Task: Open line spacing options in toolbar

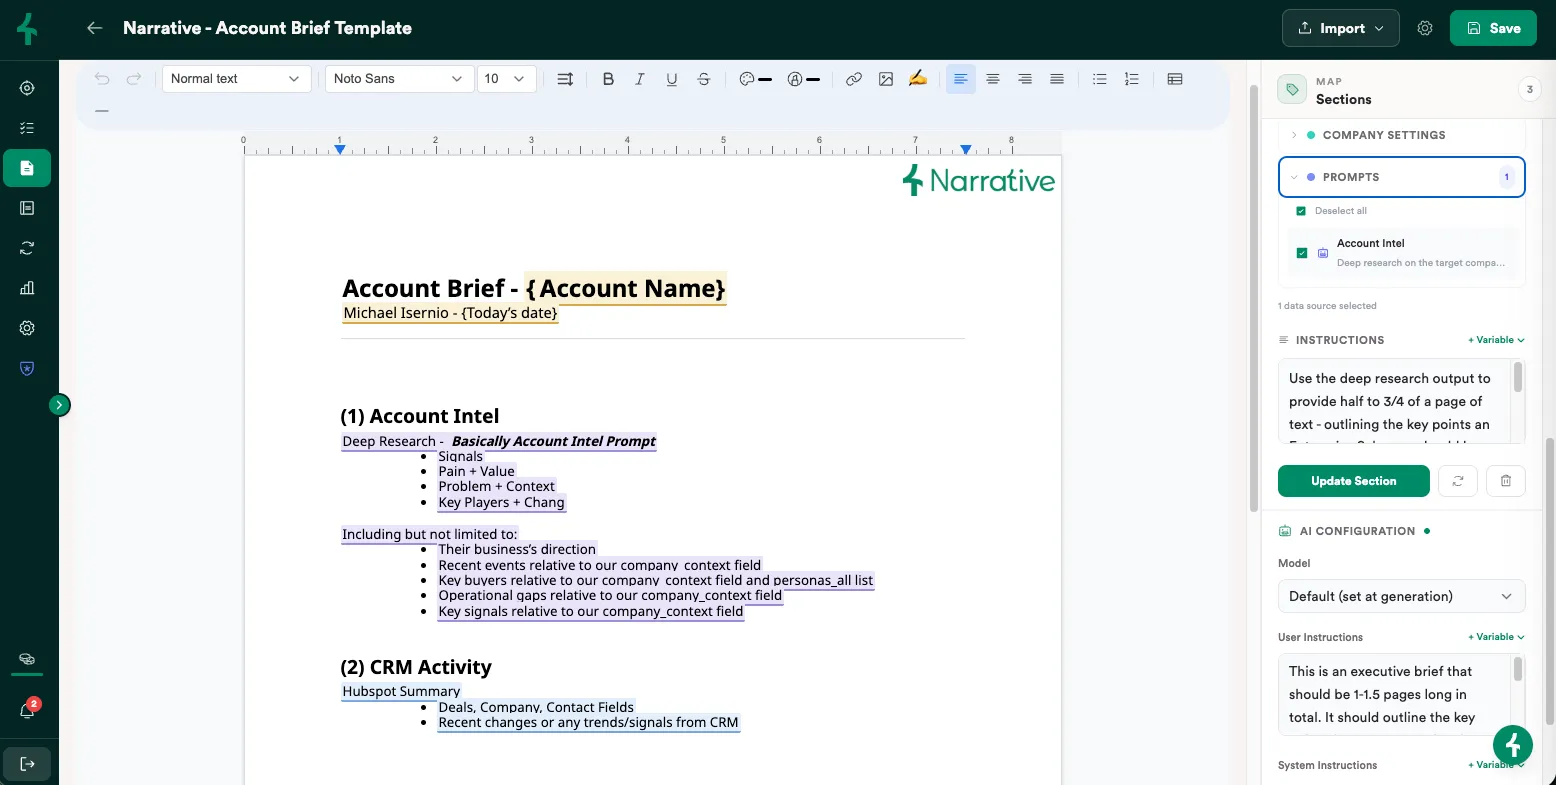Action: tap(565, 79)
